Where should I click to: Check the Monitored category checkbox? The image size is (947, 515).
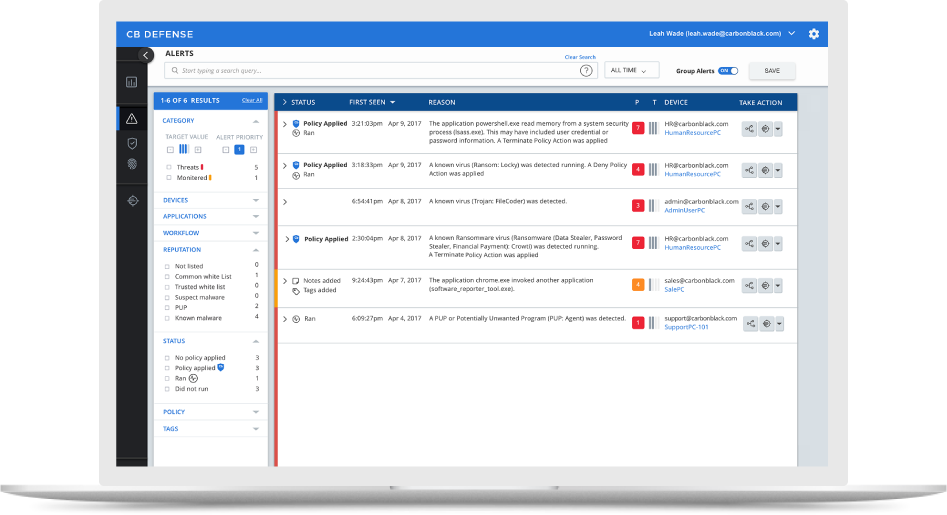click(169, 178)
